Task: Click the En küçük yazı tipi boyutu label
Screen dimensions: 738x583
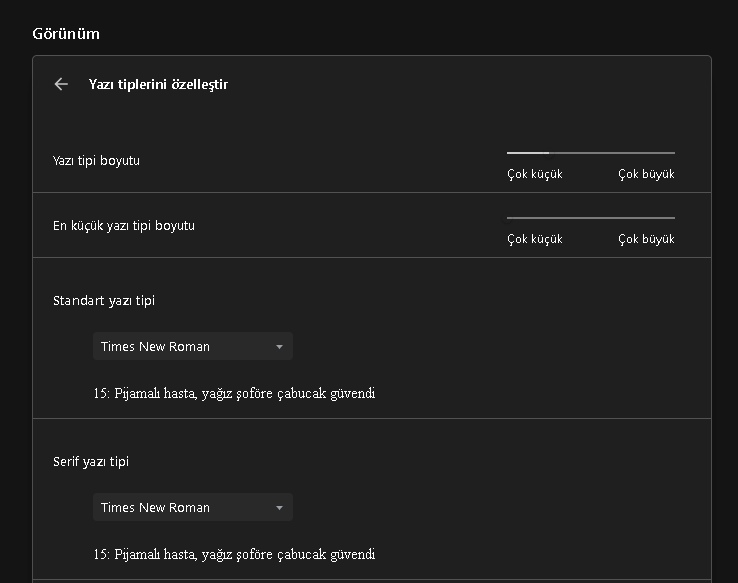Action: coord(124,225)
